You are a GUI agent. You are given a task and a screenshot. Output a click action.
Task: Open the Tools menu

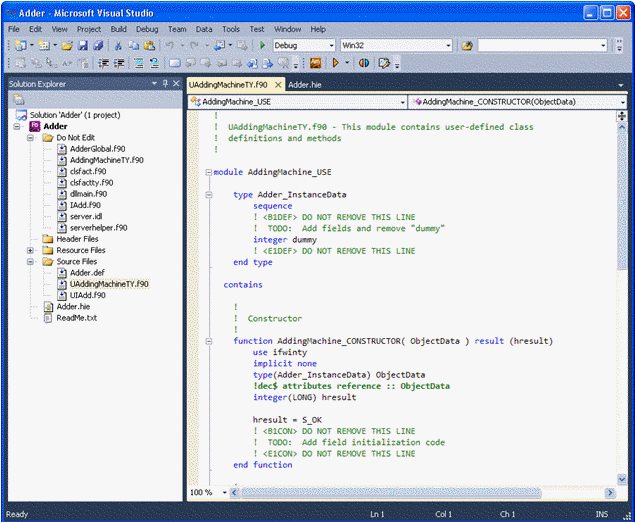231,29
